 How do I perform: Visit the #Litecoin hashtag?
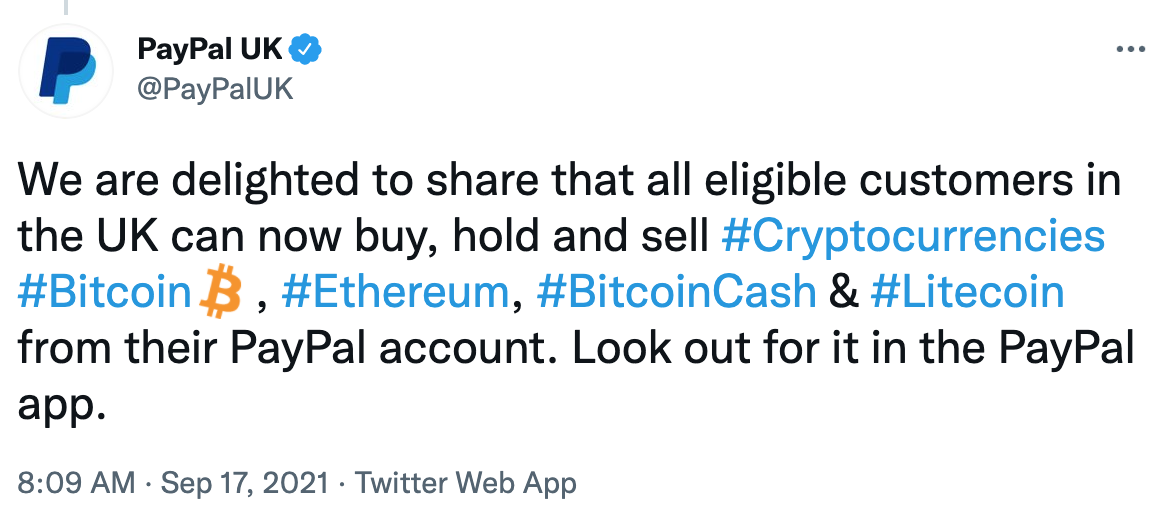pos(967,292)
